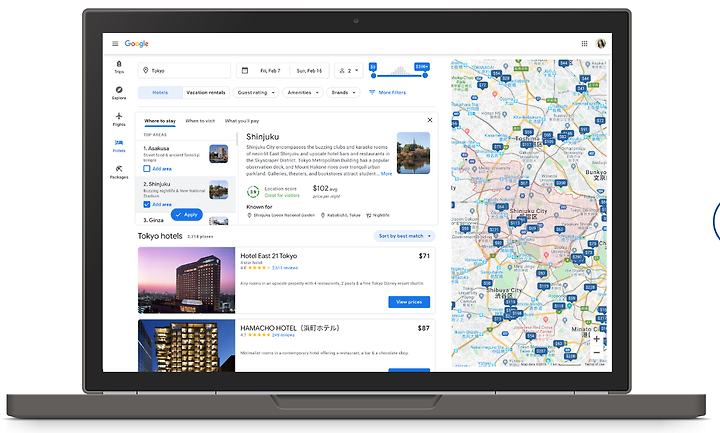The height and width of the screenshot is (433, 720).
Task: Expand the Brands filter
Action: pos(343,92)
